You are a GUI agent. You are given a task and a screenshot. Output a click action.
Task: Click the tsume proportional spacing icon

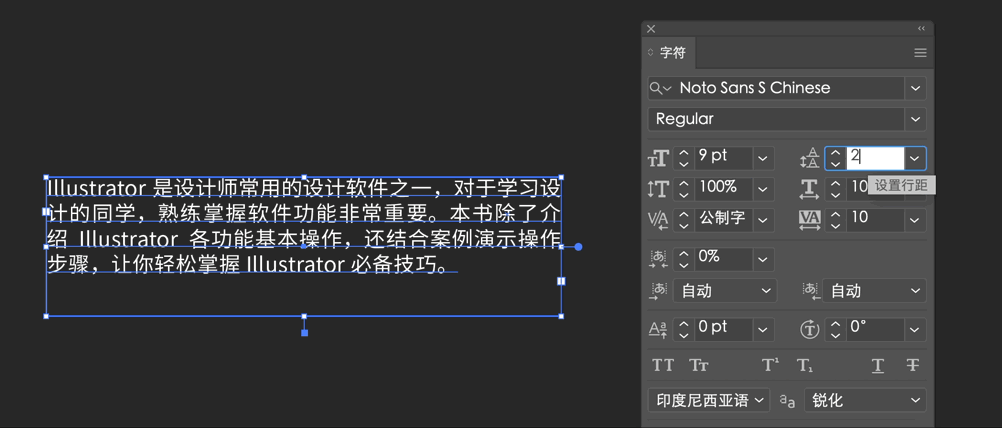tap(659, 259)
